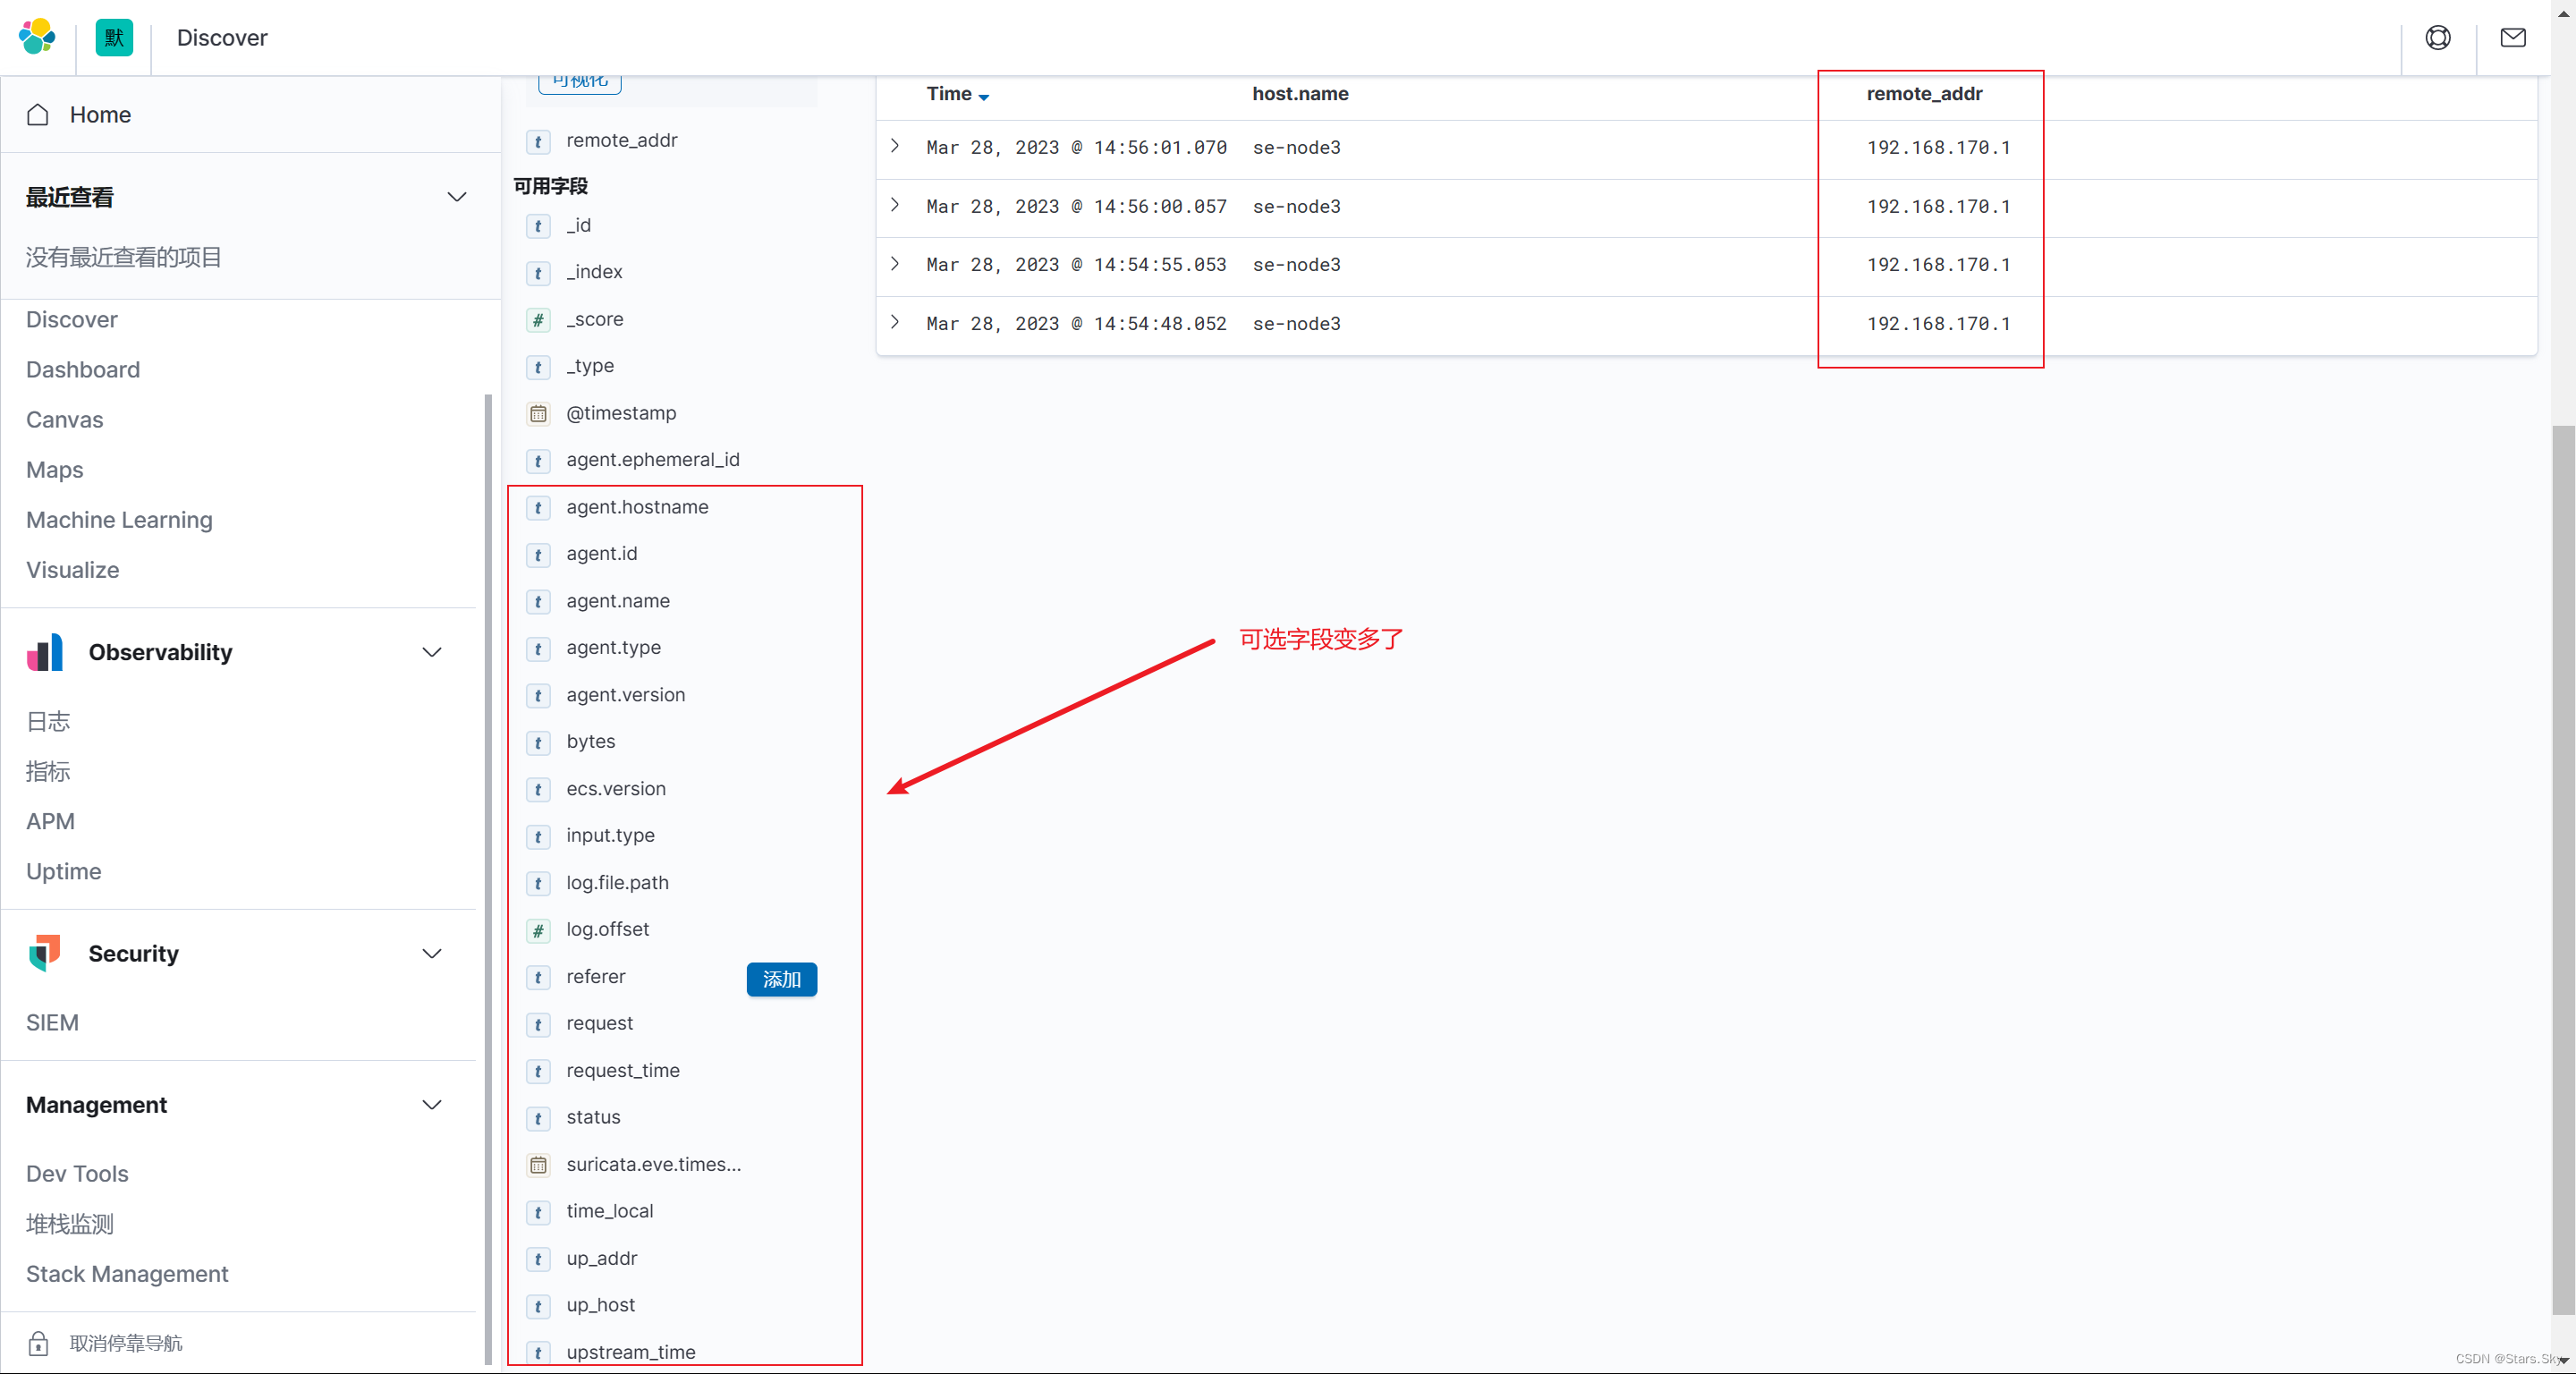Click the Security shield icon in the sidebar
2576x1374 pixels.
(45, 953)
